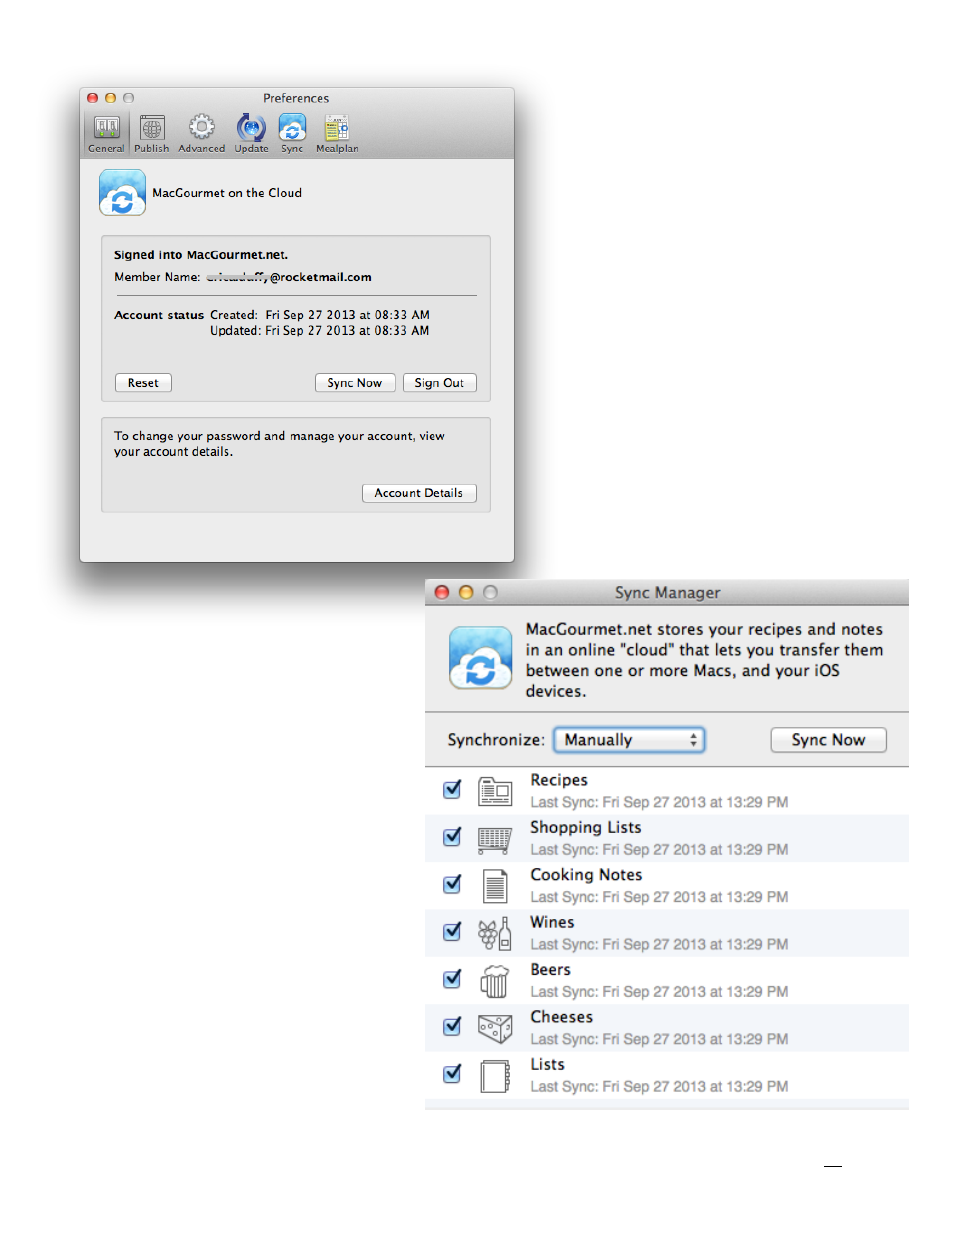
Task: Click the Account status Created date
Action: point(347,315)
